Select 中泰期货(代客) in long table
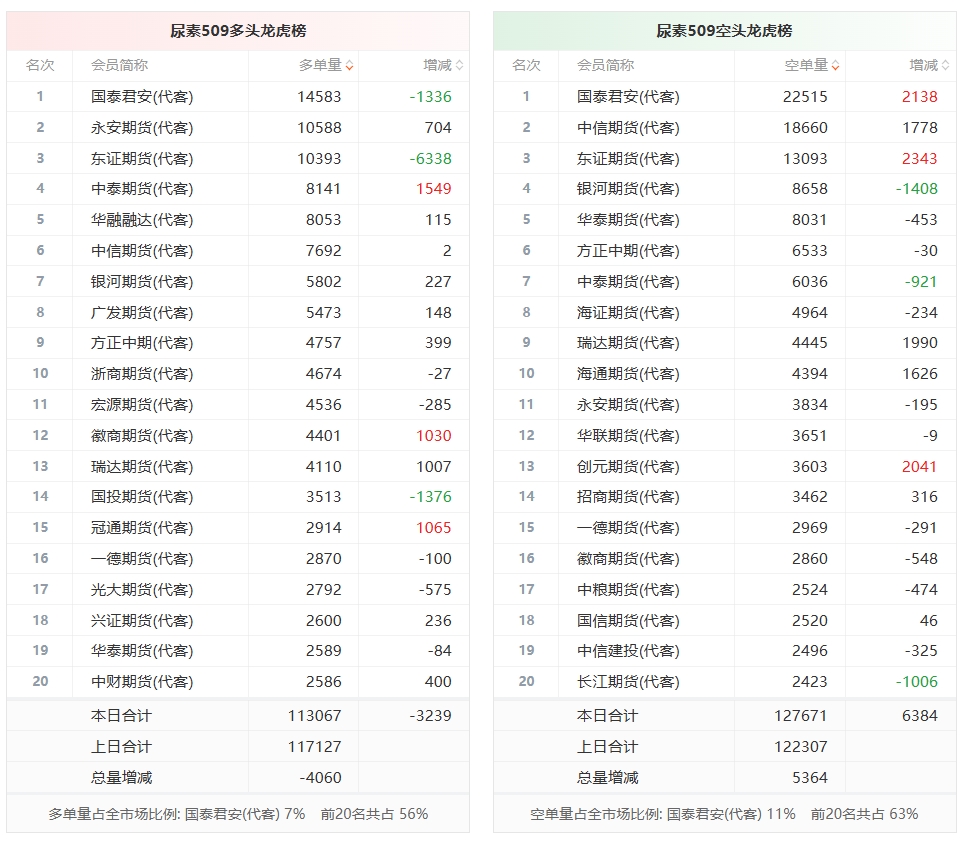 [x=142, y=189]
